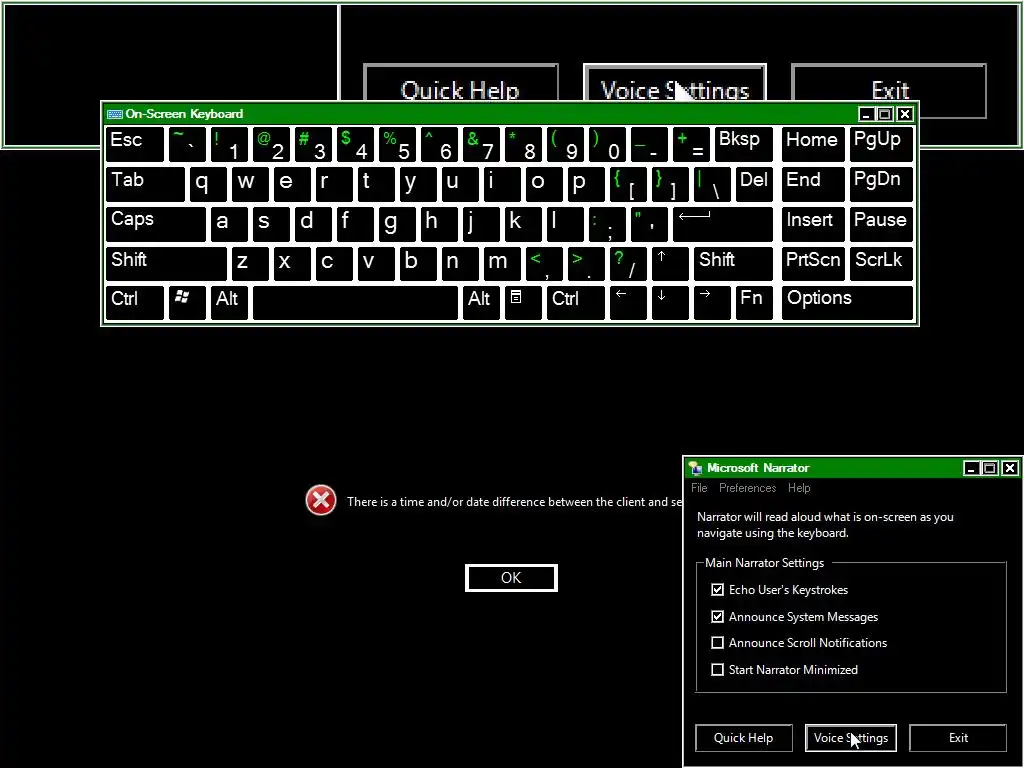
Task: Minimize the On-Screen Keyboard window
Action: (x=866, y=114)
